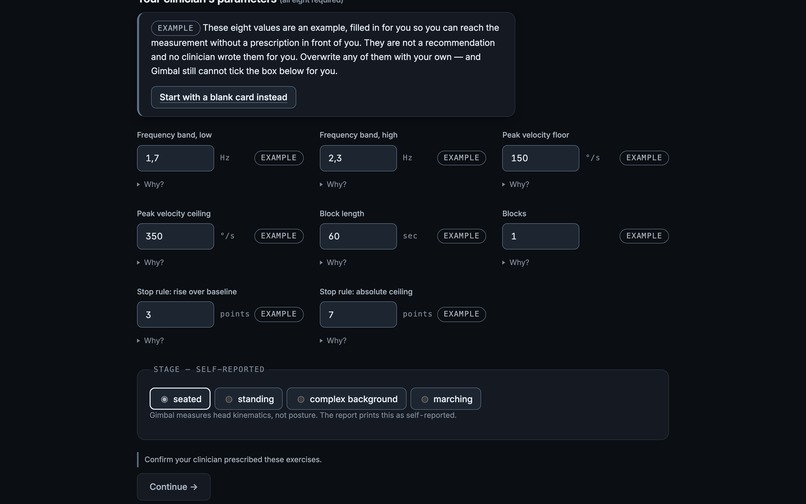Viewport: 806px width, 504px height.
Task: Expand Why? under Peak velocity floor
Action: pos(516,184)
